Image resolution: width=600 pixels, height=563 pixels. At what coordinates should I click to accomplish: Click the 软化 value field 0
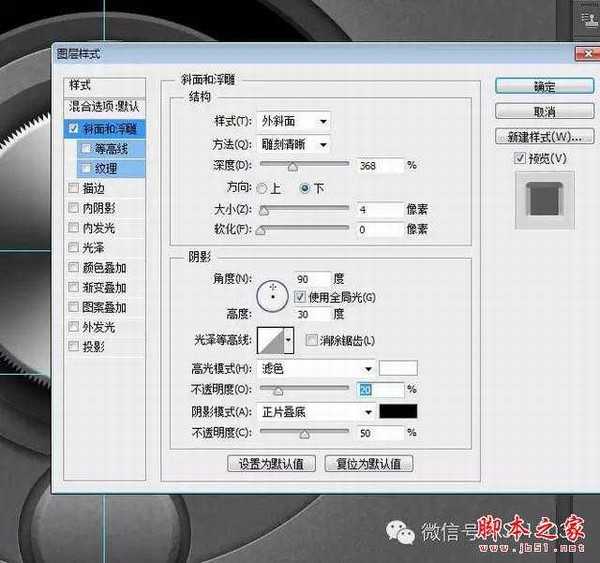[x=380, y=229]
